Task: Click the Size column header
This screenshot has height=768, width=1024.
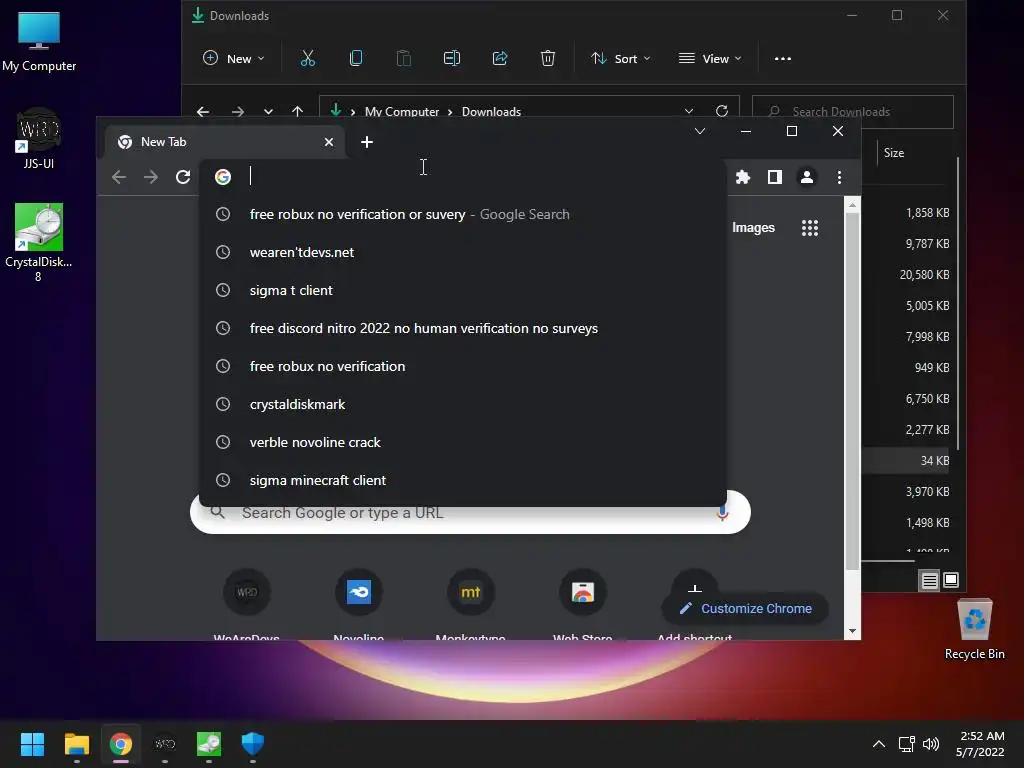Action: pos(894,153)
